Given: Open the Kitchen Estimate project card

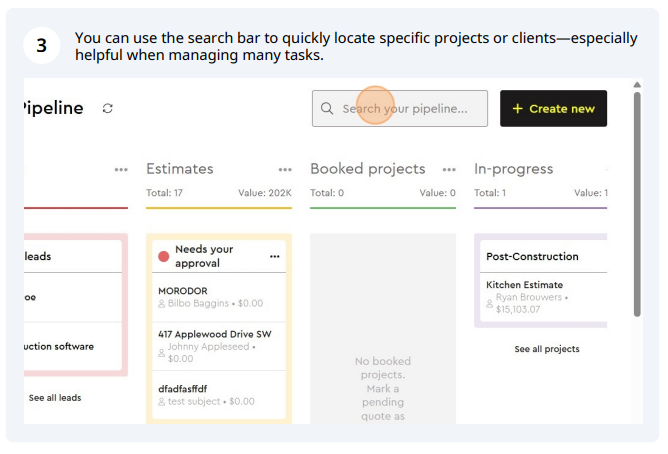Looking at the screenshot, I should point(544,297).
